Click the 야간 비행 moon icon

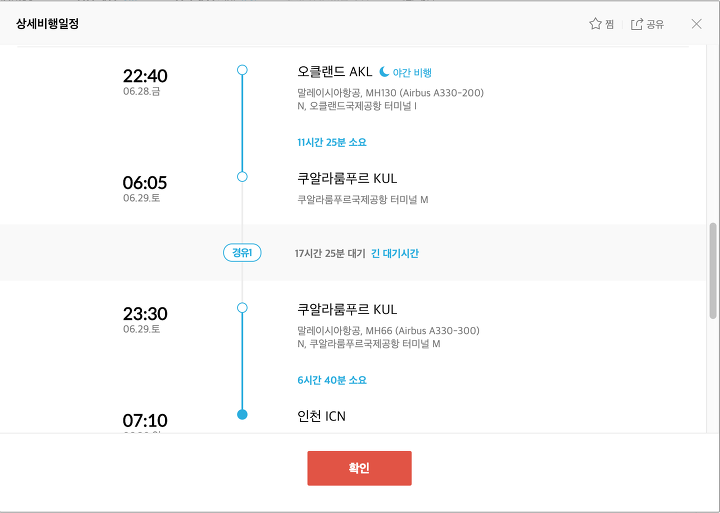point(384,72)
